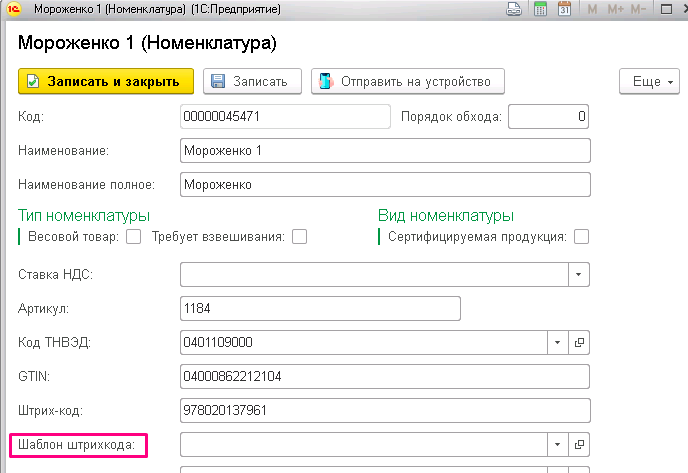Check the Сертифицируемая продукция checkbox
Viewport: 688px width, 473px height.
tap(582, 237)
